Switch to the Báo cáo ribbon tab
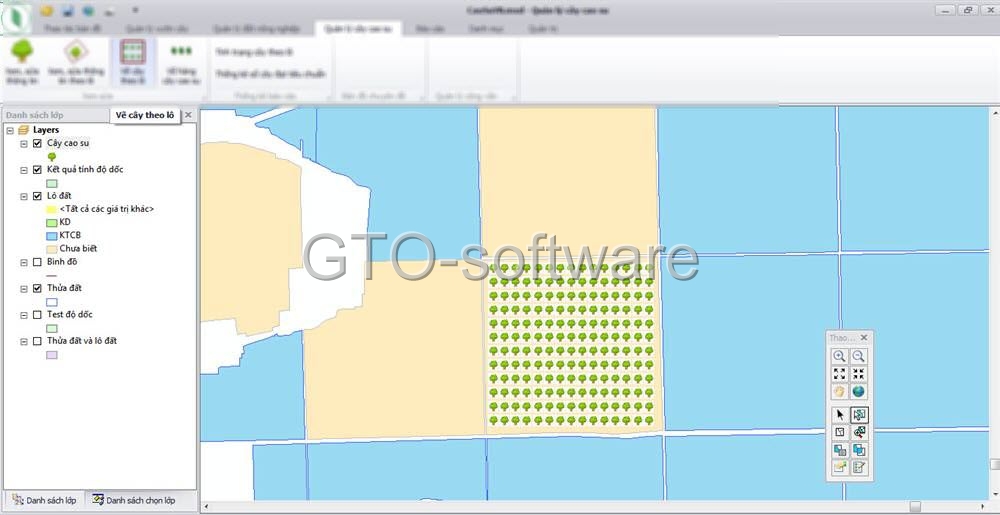1000x515 pixels. pyautogui.click(x=430, y=29)
